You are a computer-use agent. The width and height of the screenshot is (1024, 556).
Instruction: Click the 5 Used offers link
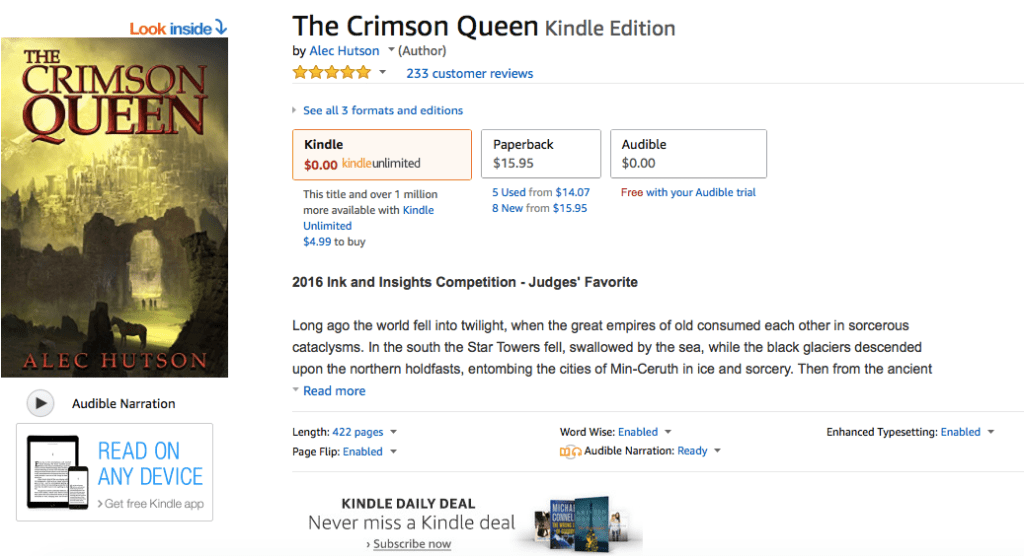[509, 192]
